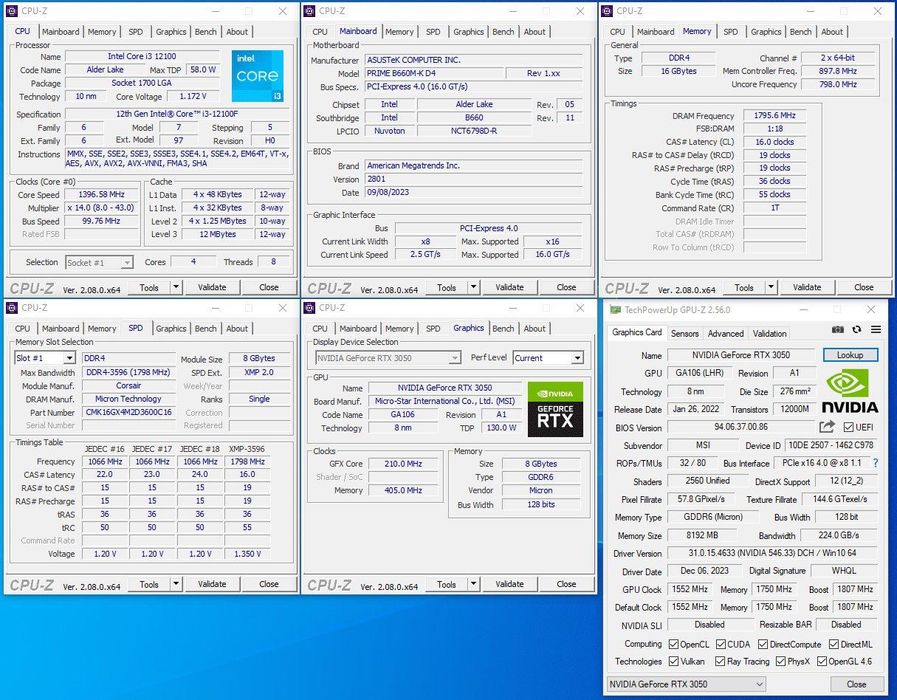This screenshot has width=897, height=700.
Task: Toggle the CUDA checkbox
Action: point(721,644)
